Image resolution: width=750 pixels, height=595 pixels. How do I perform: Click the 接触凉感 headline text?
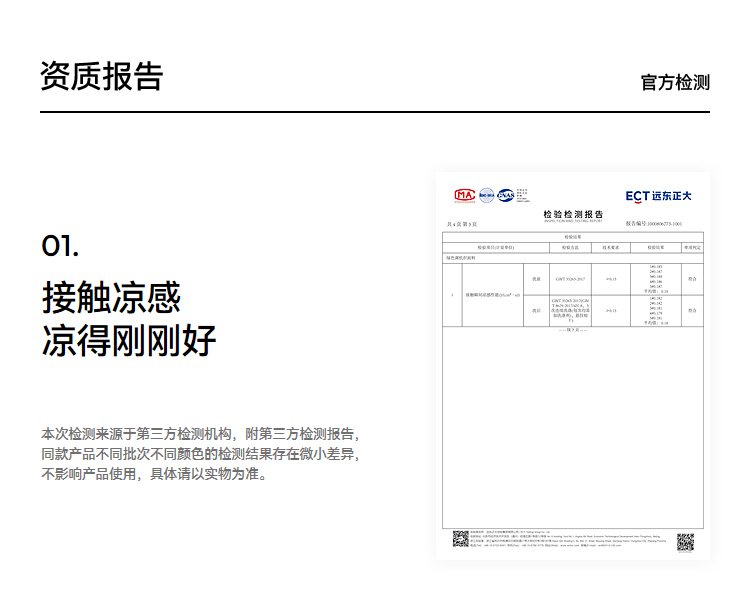[111, 297]
